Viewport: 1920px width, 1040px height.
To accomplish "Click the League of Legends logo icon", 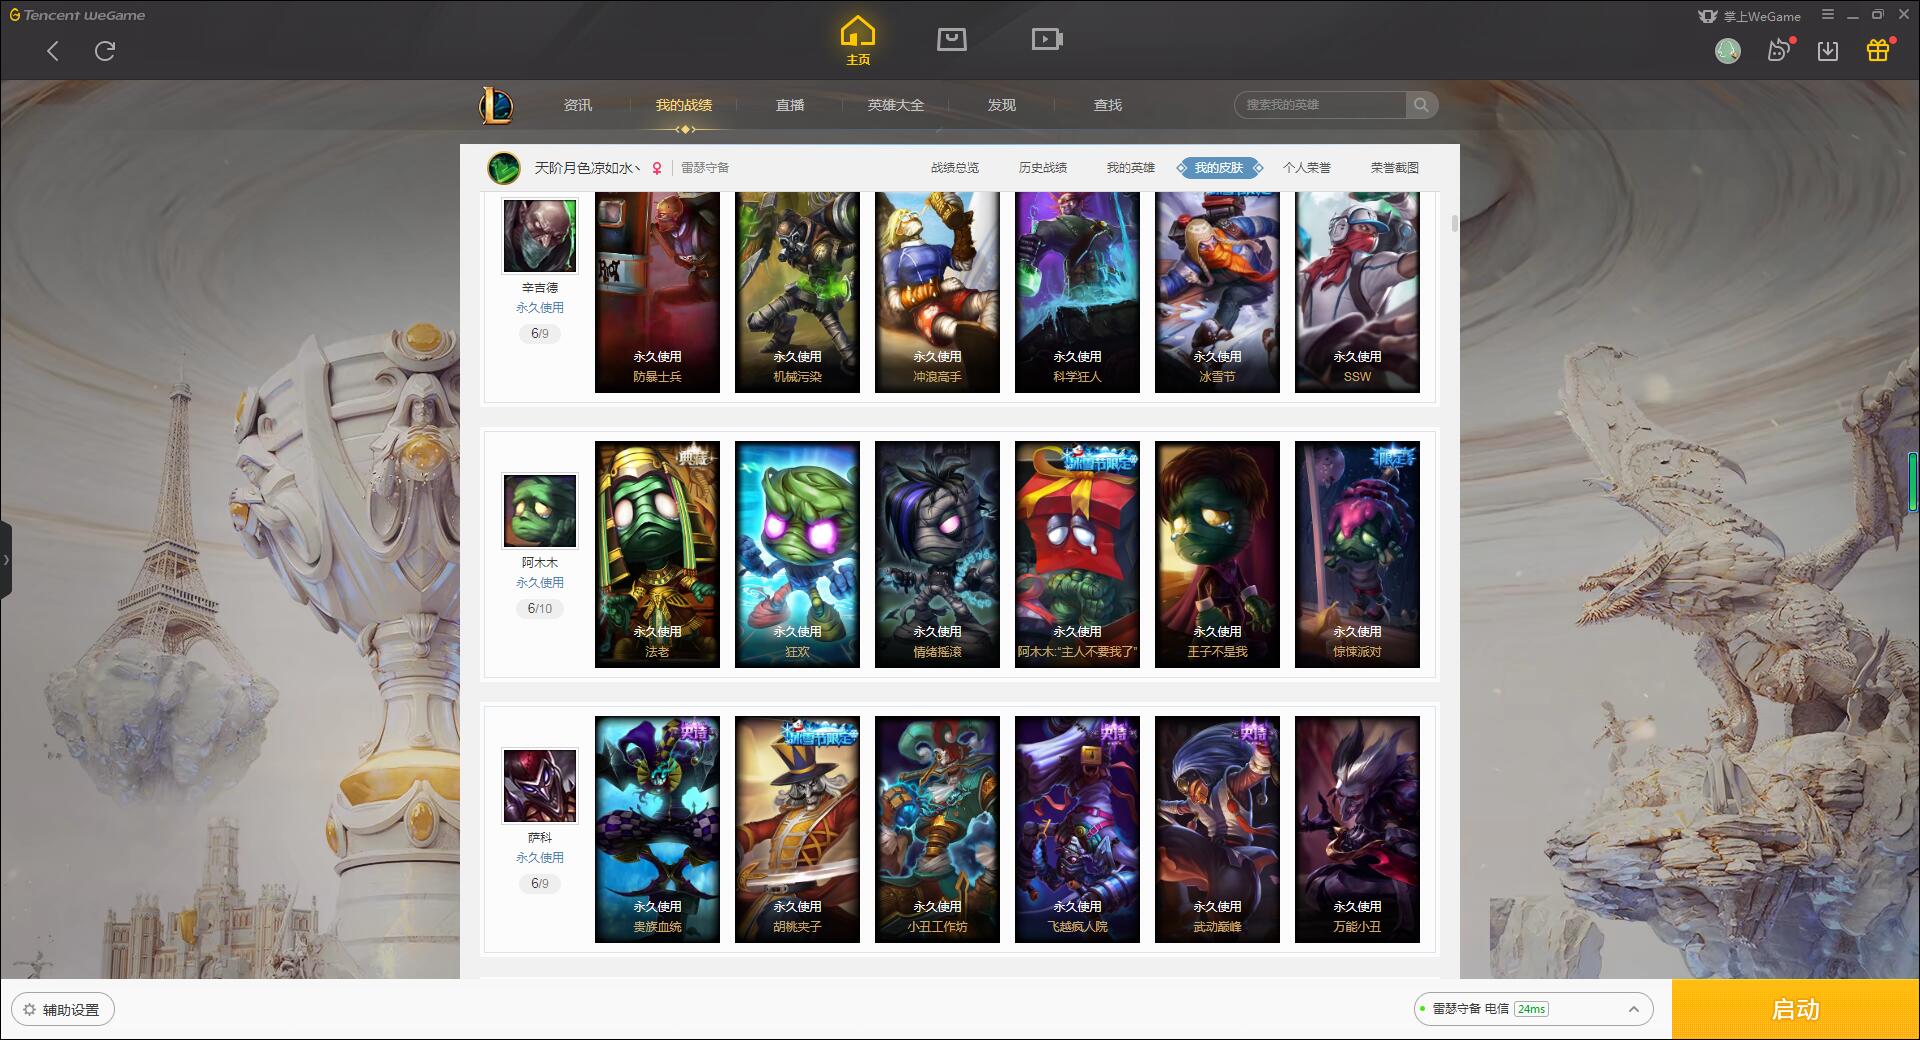I will coord(496,105).
